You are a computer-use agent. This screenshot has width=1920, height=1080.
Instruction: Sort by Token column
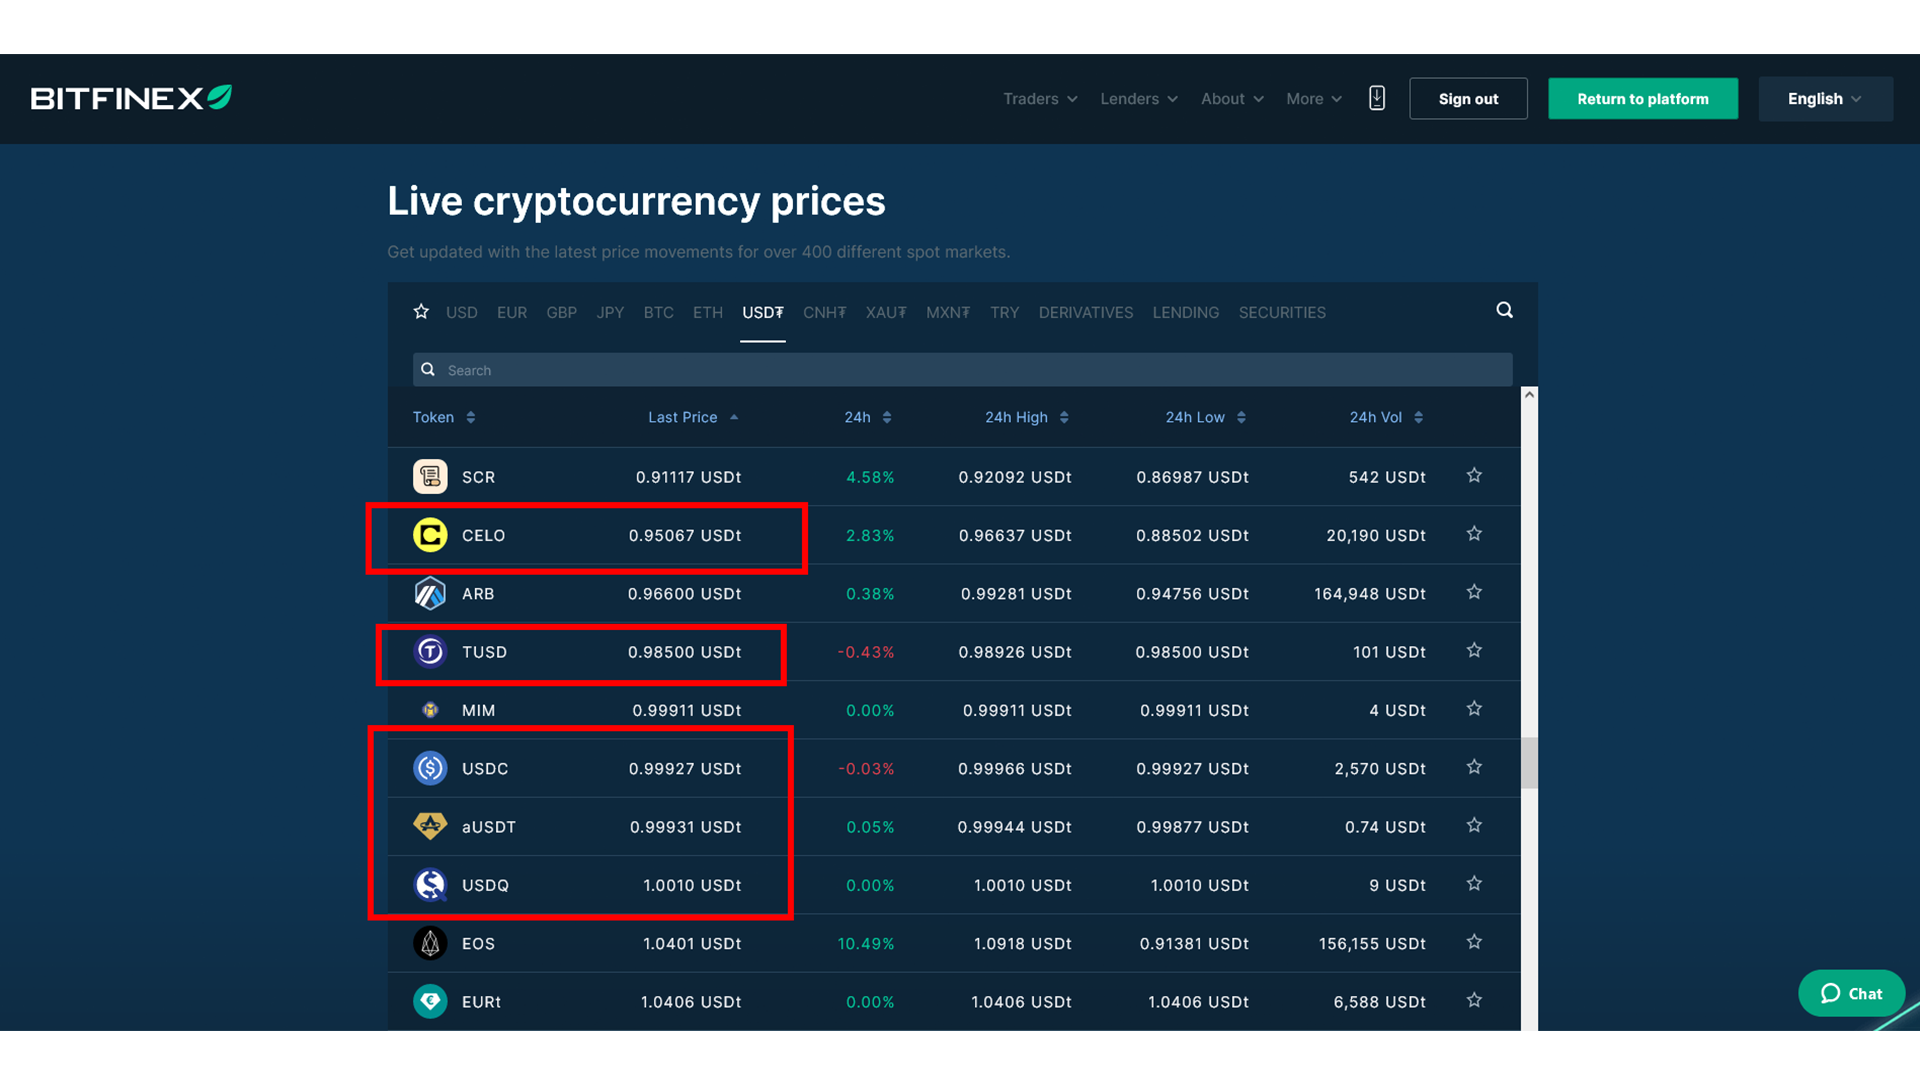pos(444,417)
